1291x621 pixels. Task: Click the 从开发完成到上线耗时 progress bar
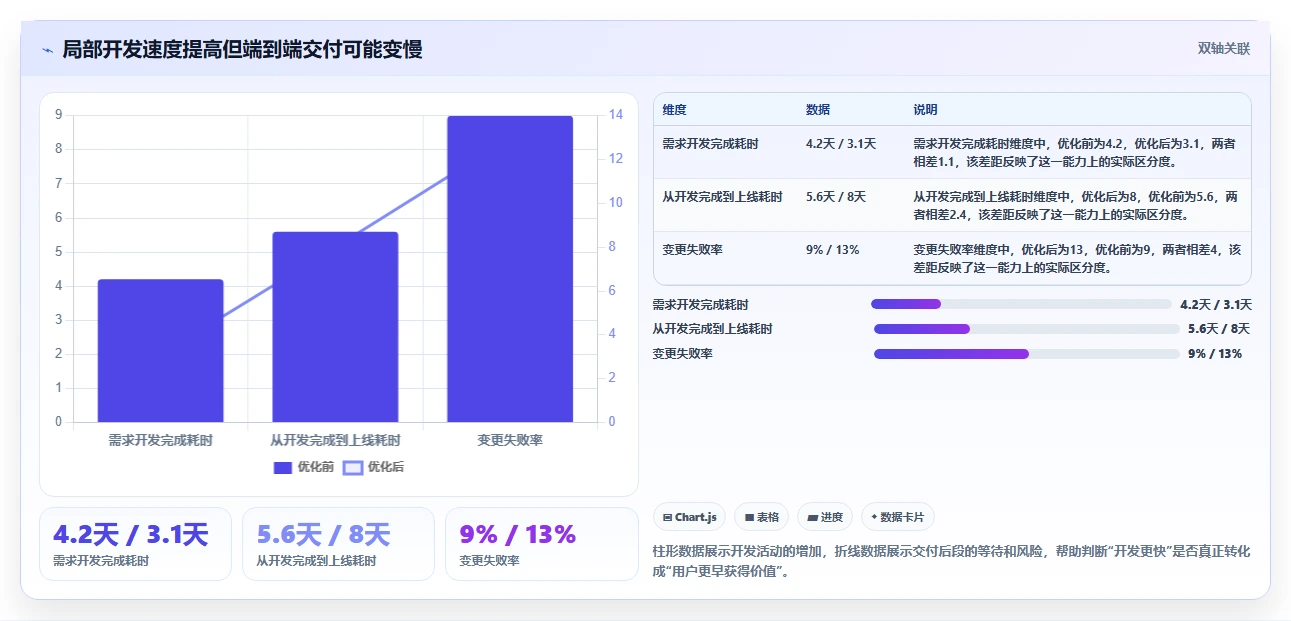(1027, 329)
